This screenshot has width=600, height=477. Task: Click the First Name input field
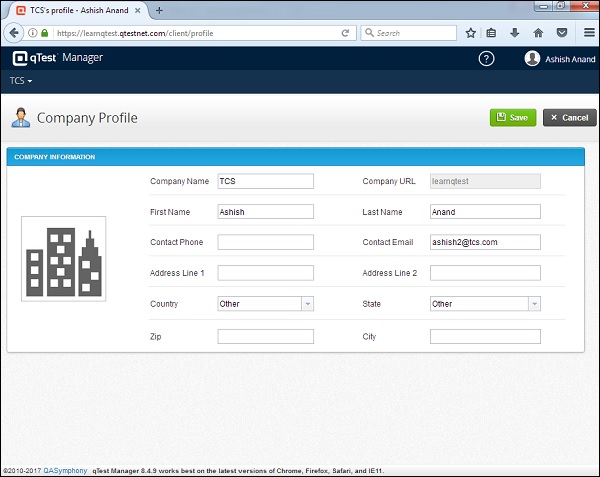click(266, 212)
